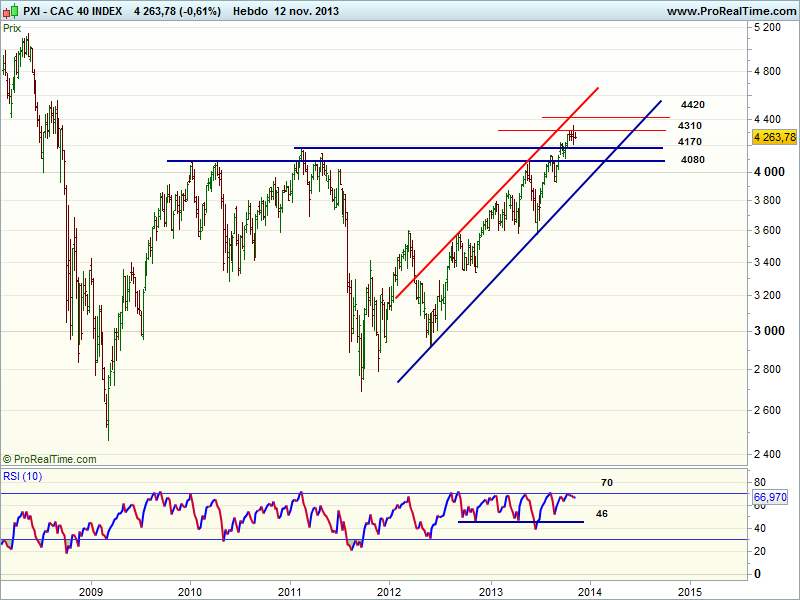Screen dimensions: 800x600
Task: Click the current price tag 4 263,78
Action: point(774,137)
